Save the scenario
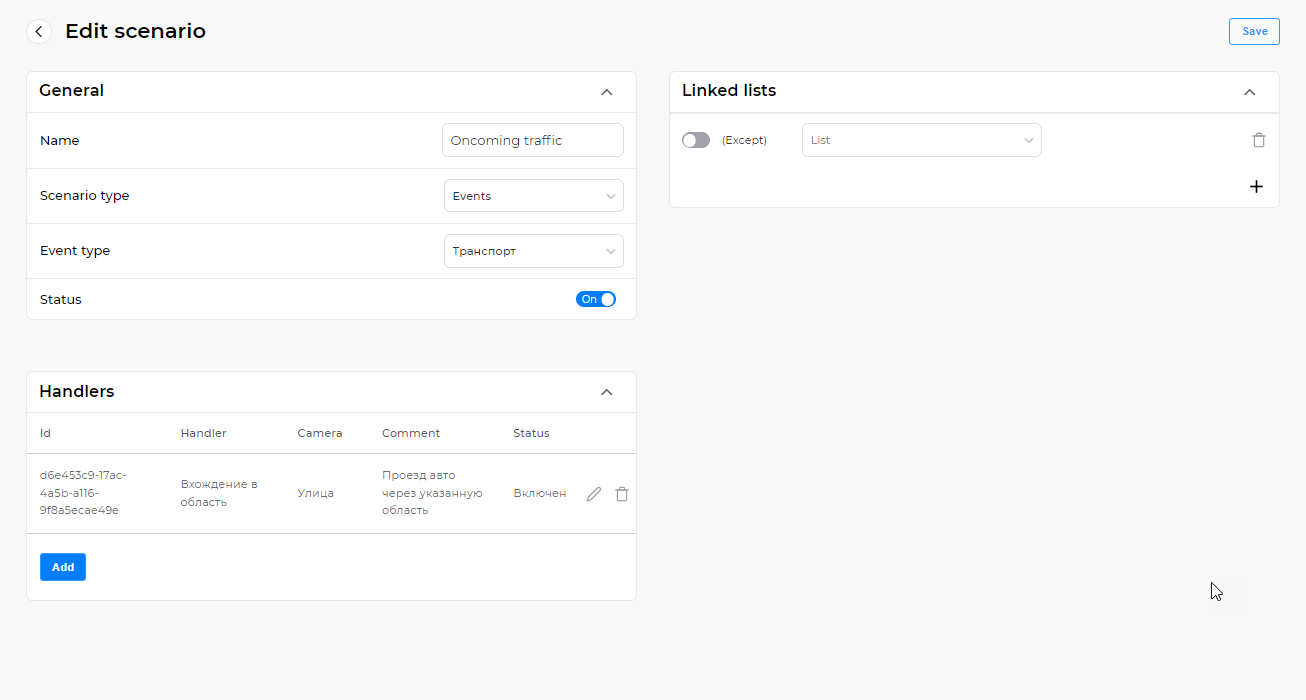Viewport: 1306px width, 700px height. point(1254,31)
